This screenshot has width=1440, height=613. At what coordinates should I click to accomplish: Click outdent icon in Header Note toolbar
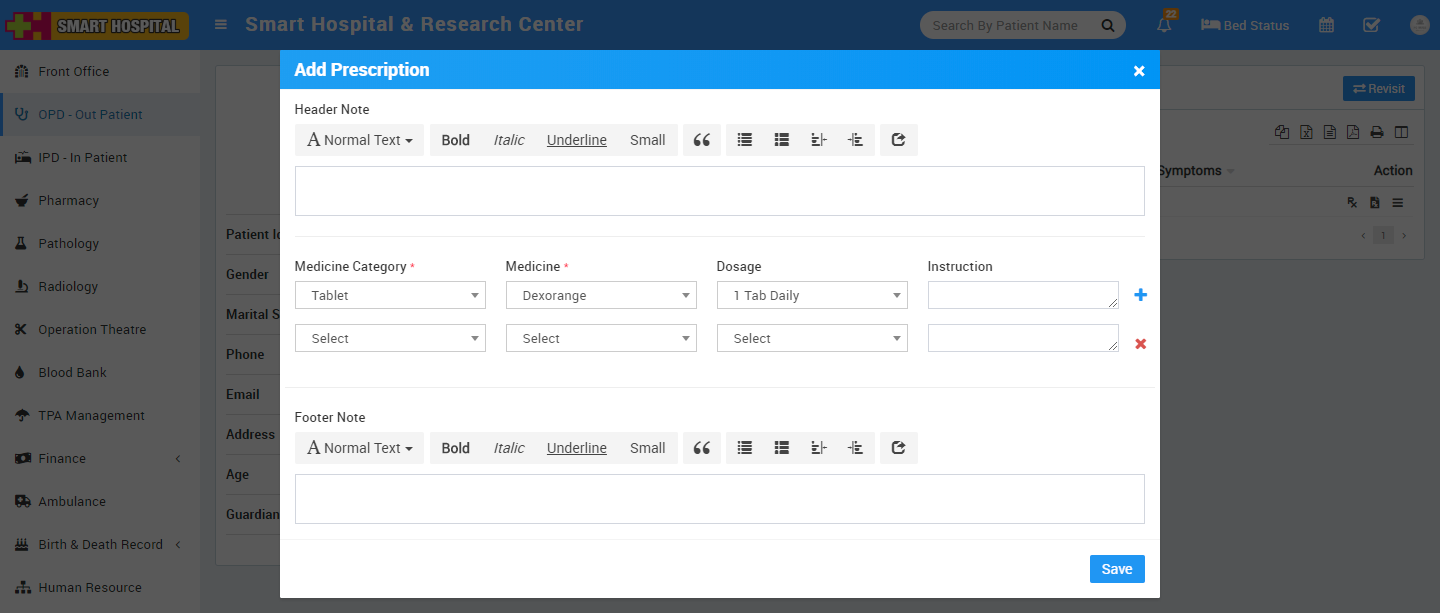tap(818, 140)
